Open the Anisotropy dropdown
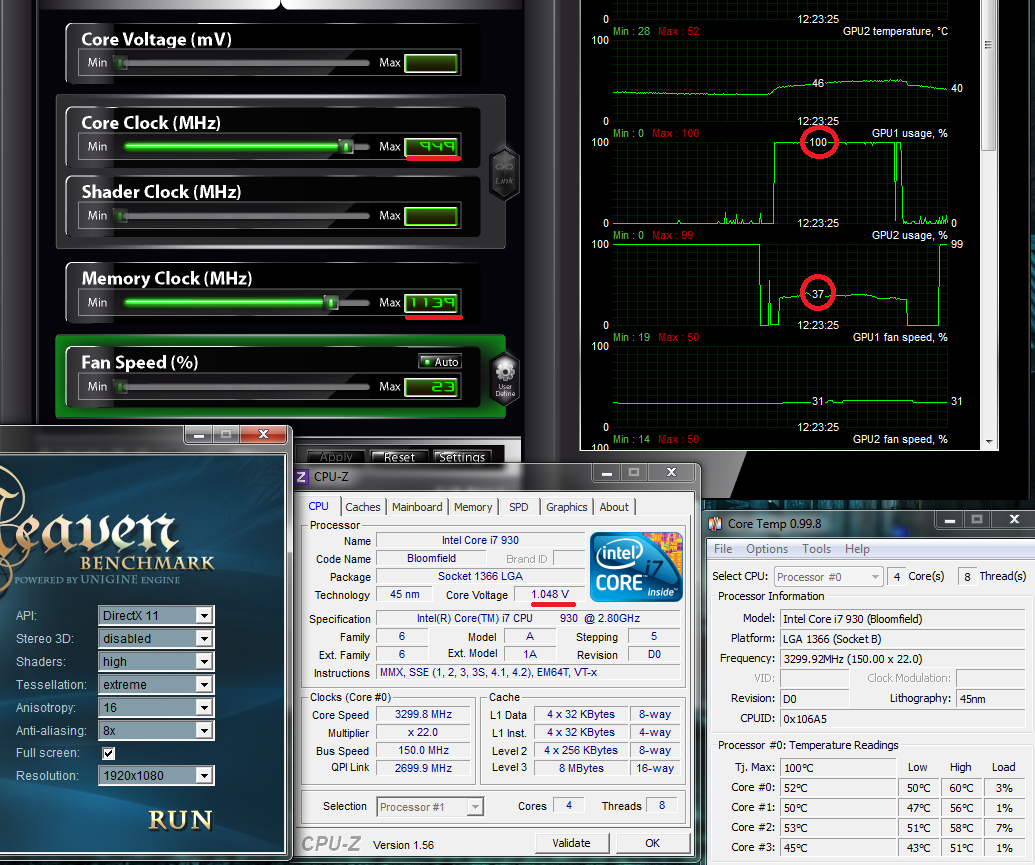This screenshot has width=1035, height=865. click(x=156, y=708)
